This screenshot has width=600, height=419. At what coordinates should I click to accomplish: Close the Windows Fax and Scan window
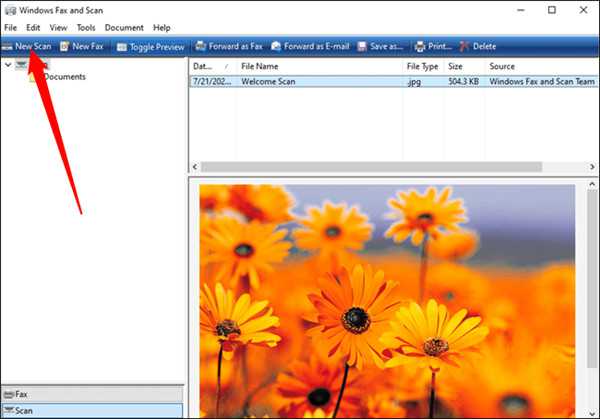click(x=583, y=10)
